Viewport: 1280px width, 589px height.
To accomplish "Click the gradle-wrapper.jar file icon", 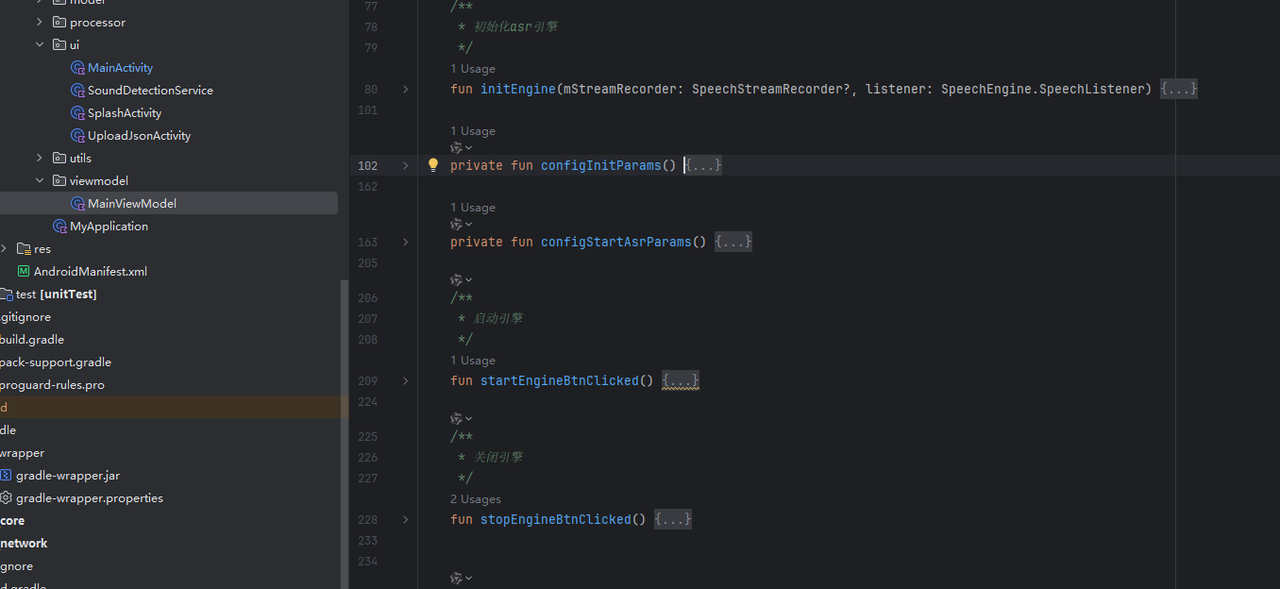I will tap(6, 476).
